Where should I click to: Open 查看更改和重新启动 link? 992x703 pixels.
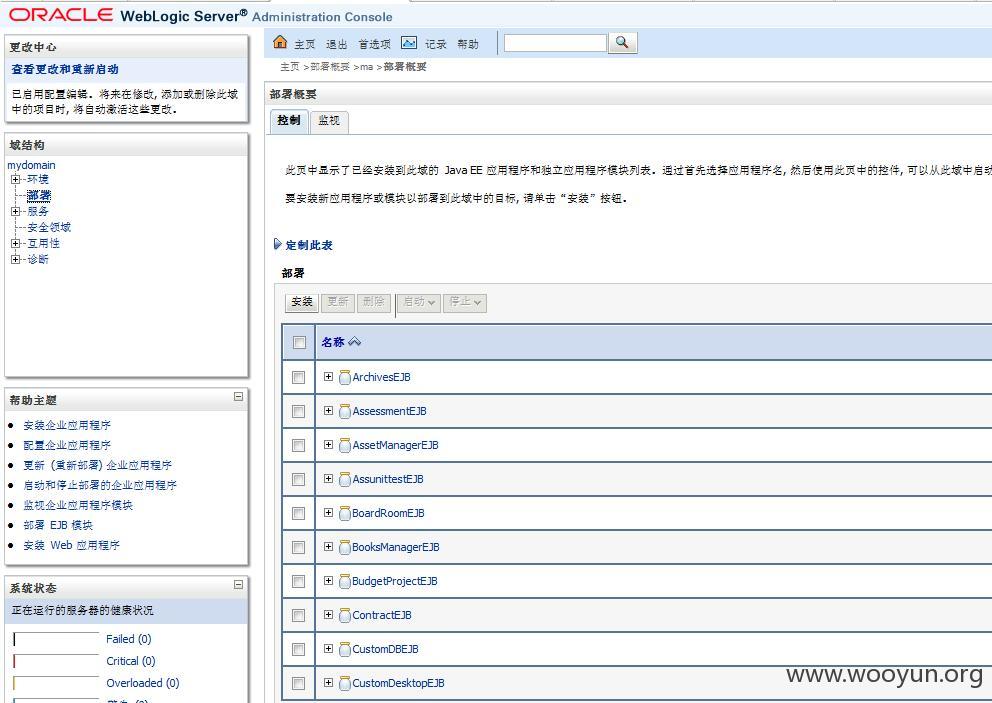[65, 69]
